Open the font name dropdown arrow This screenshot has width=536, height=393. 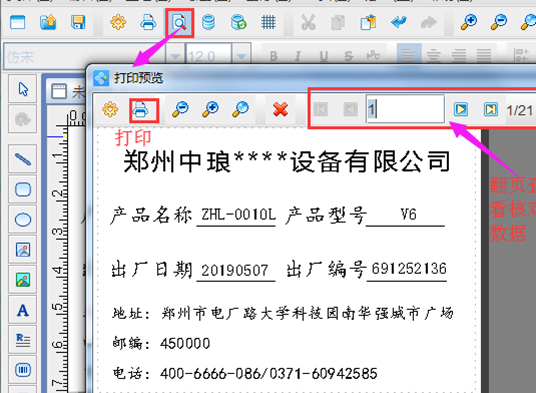point(175,56)
